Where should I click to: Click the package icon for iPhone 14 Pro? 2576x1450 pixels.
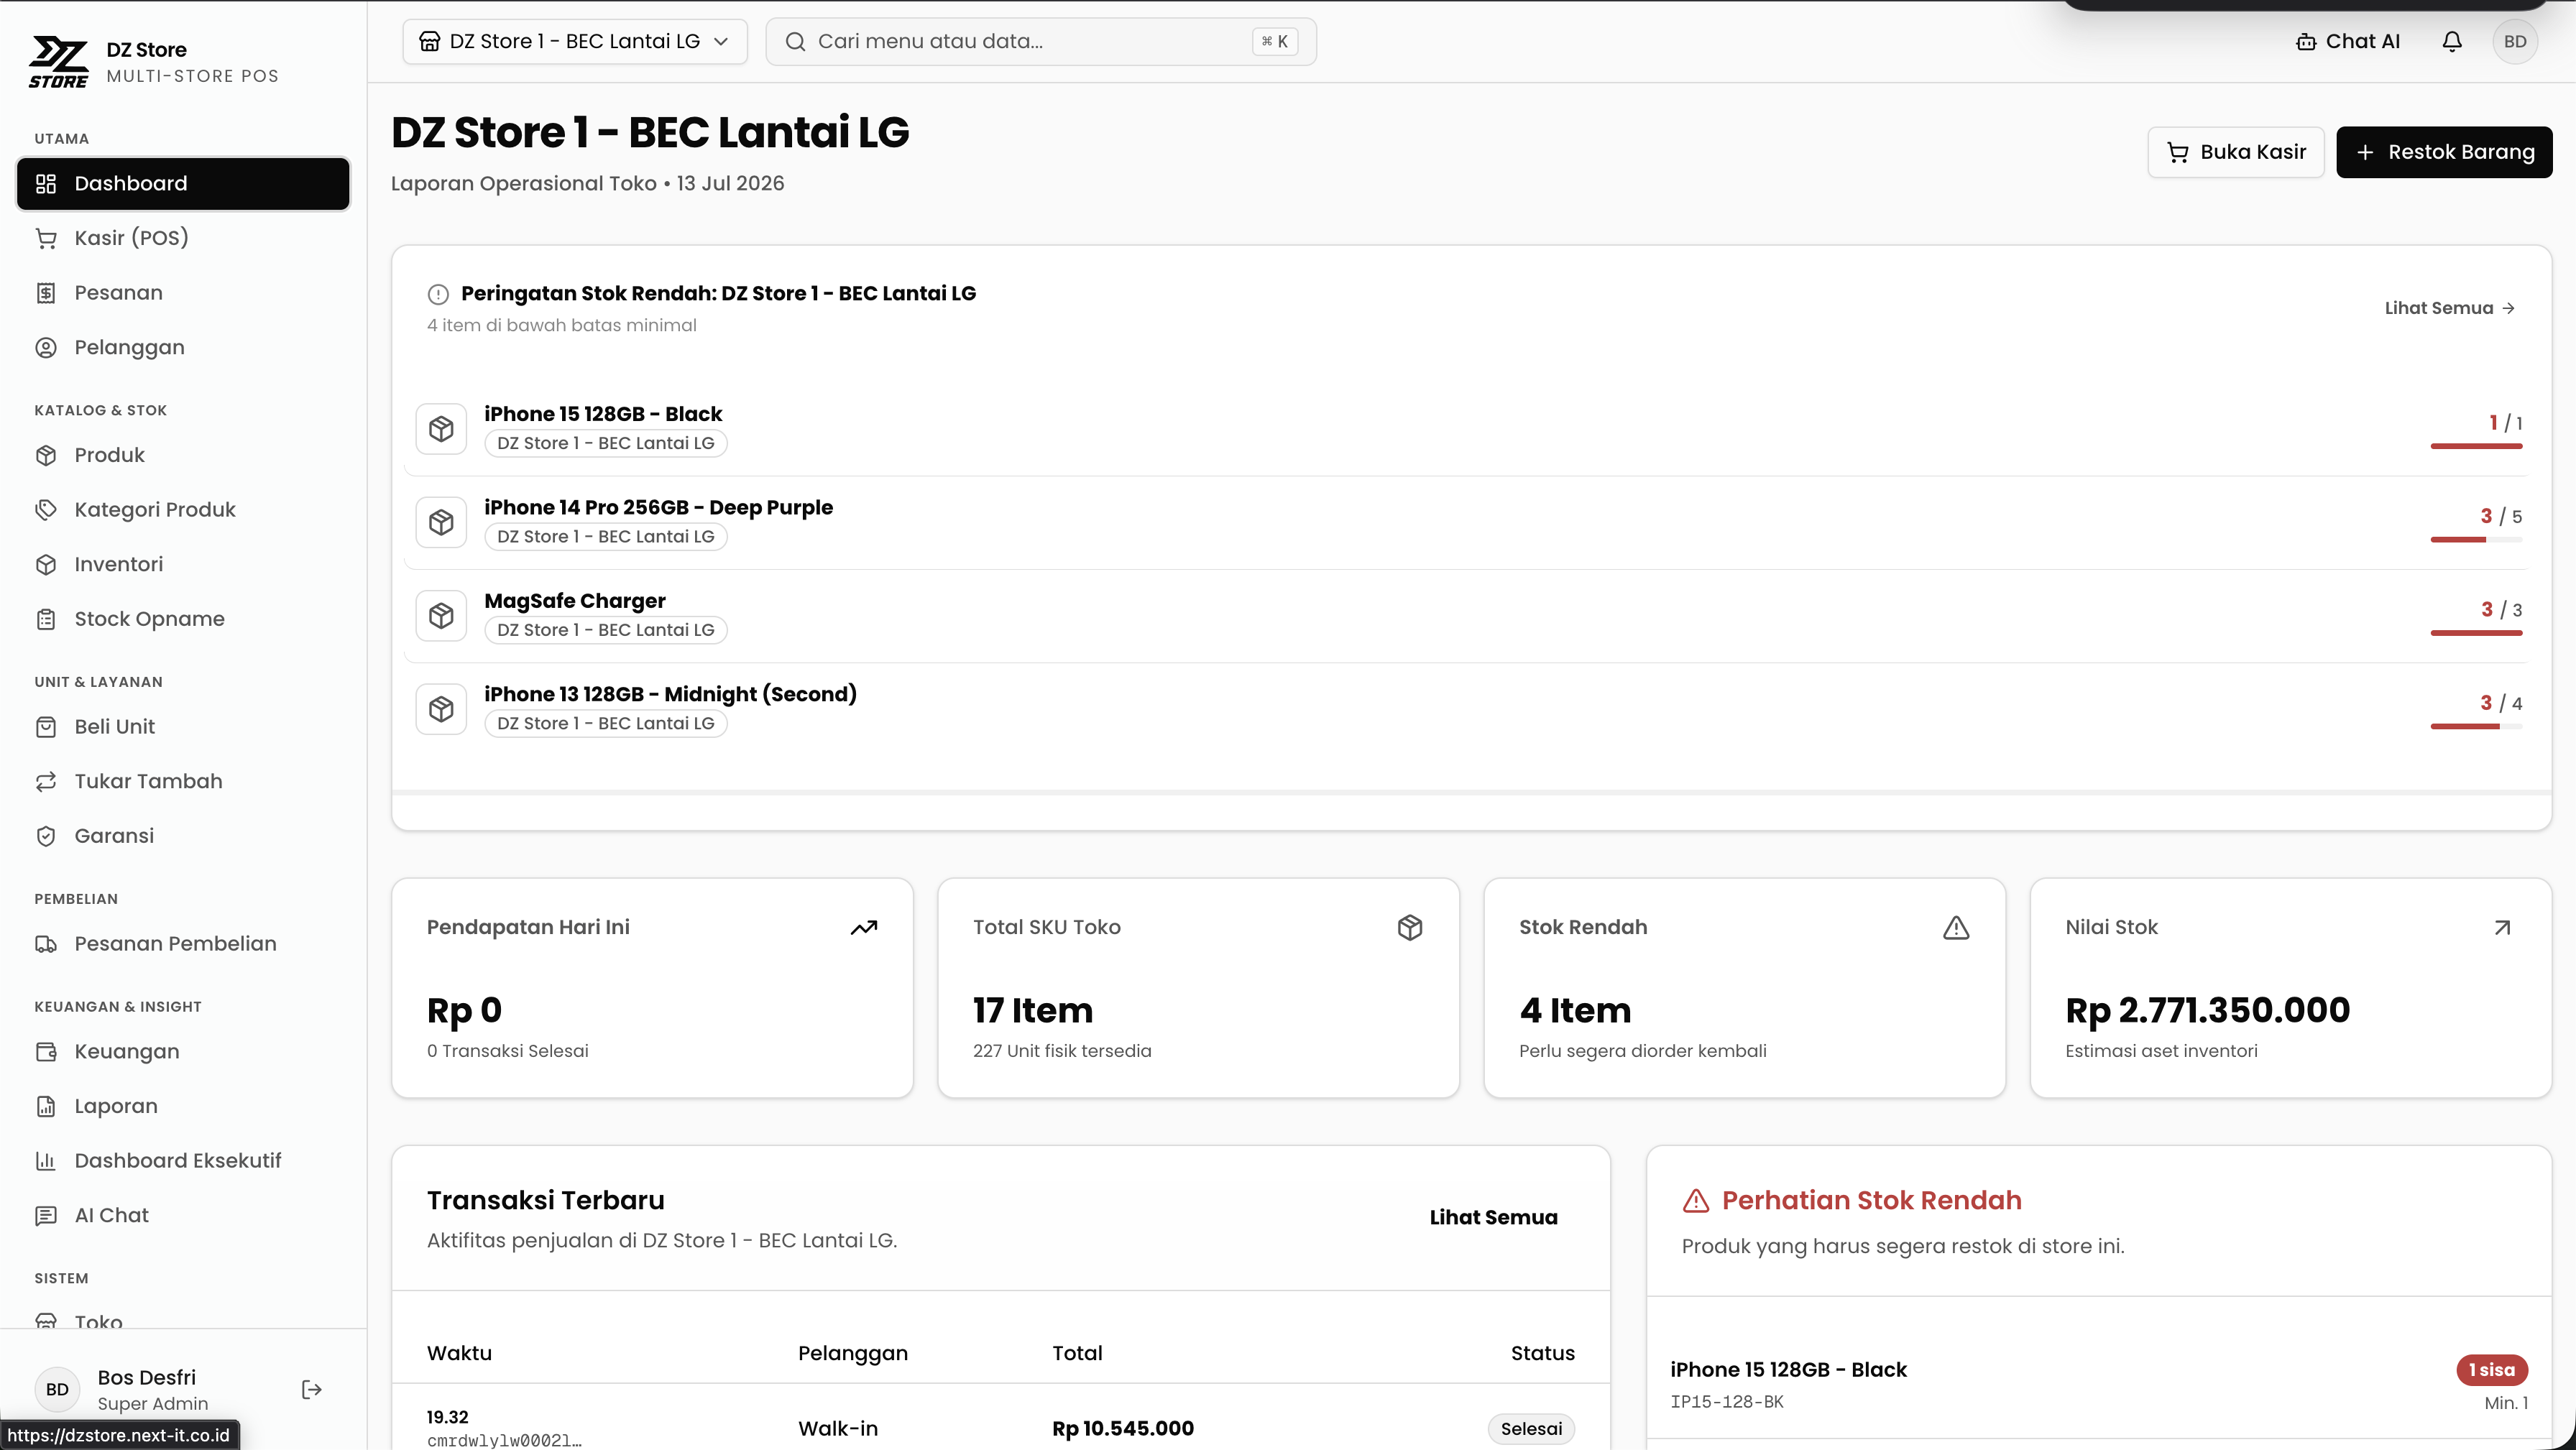[441, 522]
